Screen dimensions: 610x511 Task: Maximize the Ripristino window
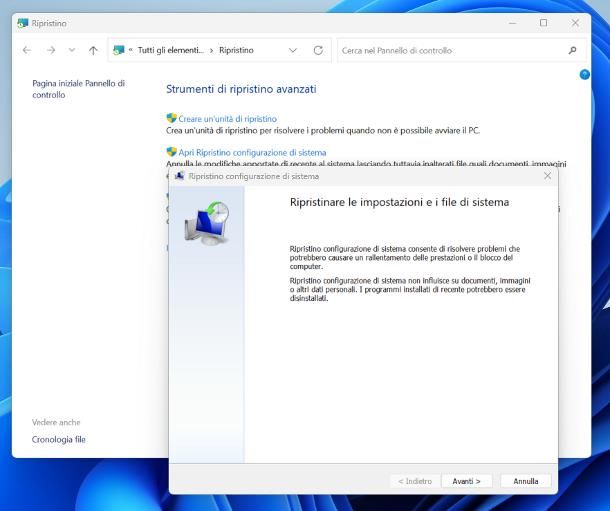coord(543,23)
